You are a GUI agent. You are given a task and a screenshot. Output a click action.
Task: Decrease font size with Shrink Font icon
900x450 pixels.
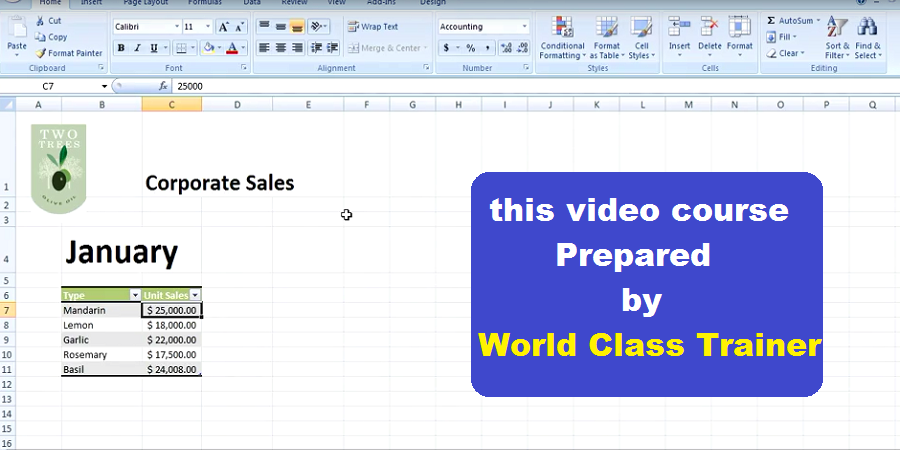(x=240, y=27)
